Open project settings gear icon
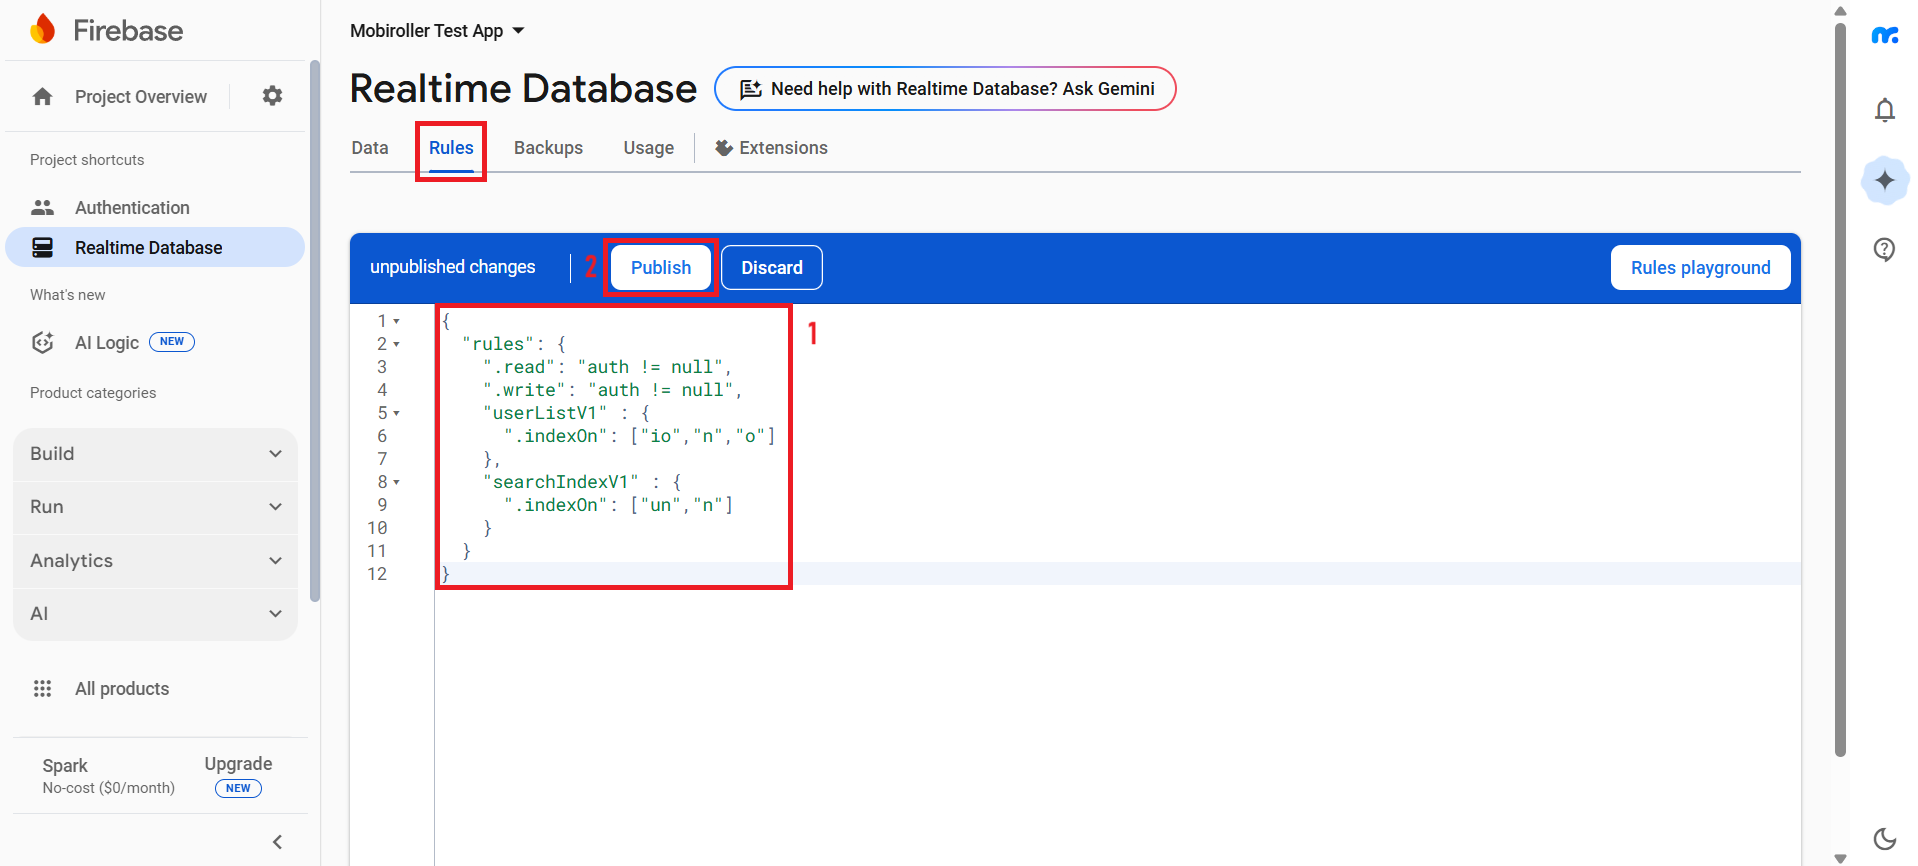 coord(272,96)
